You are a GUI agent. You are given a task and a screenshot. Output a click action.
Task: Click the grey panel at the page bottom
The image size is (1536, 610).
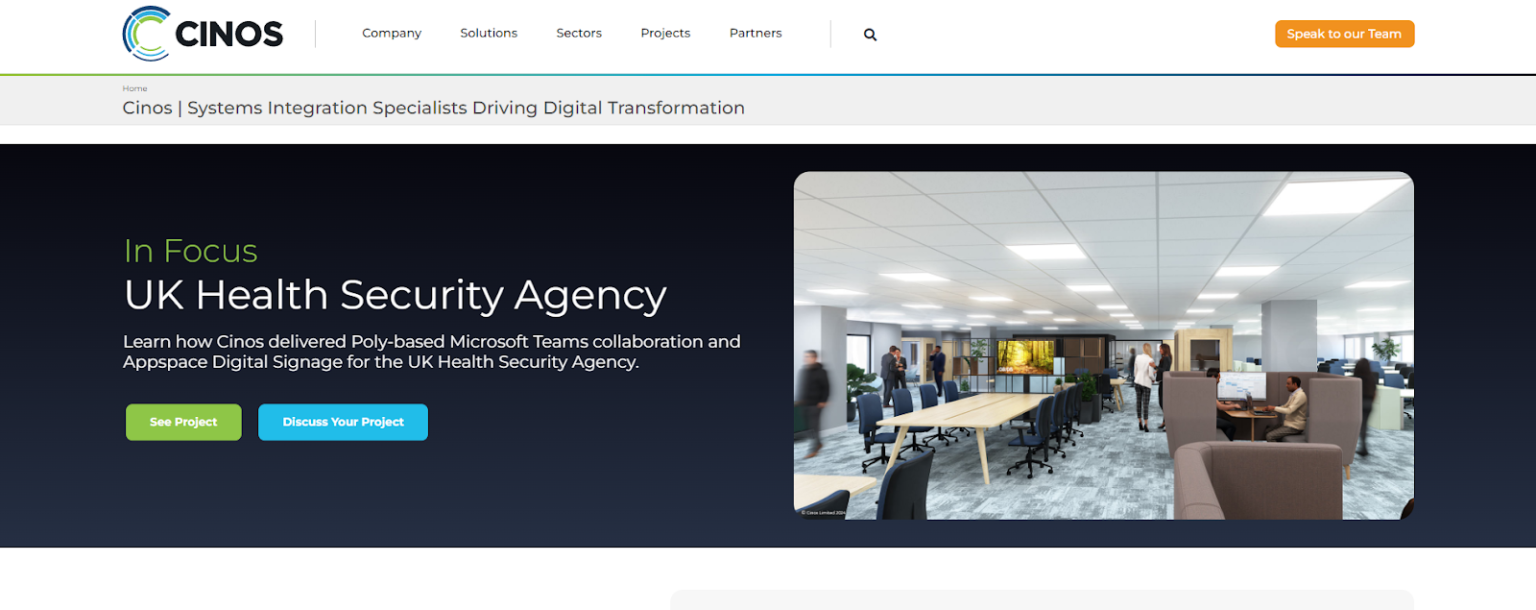[1041, 600]
